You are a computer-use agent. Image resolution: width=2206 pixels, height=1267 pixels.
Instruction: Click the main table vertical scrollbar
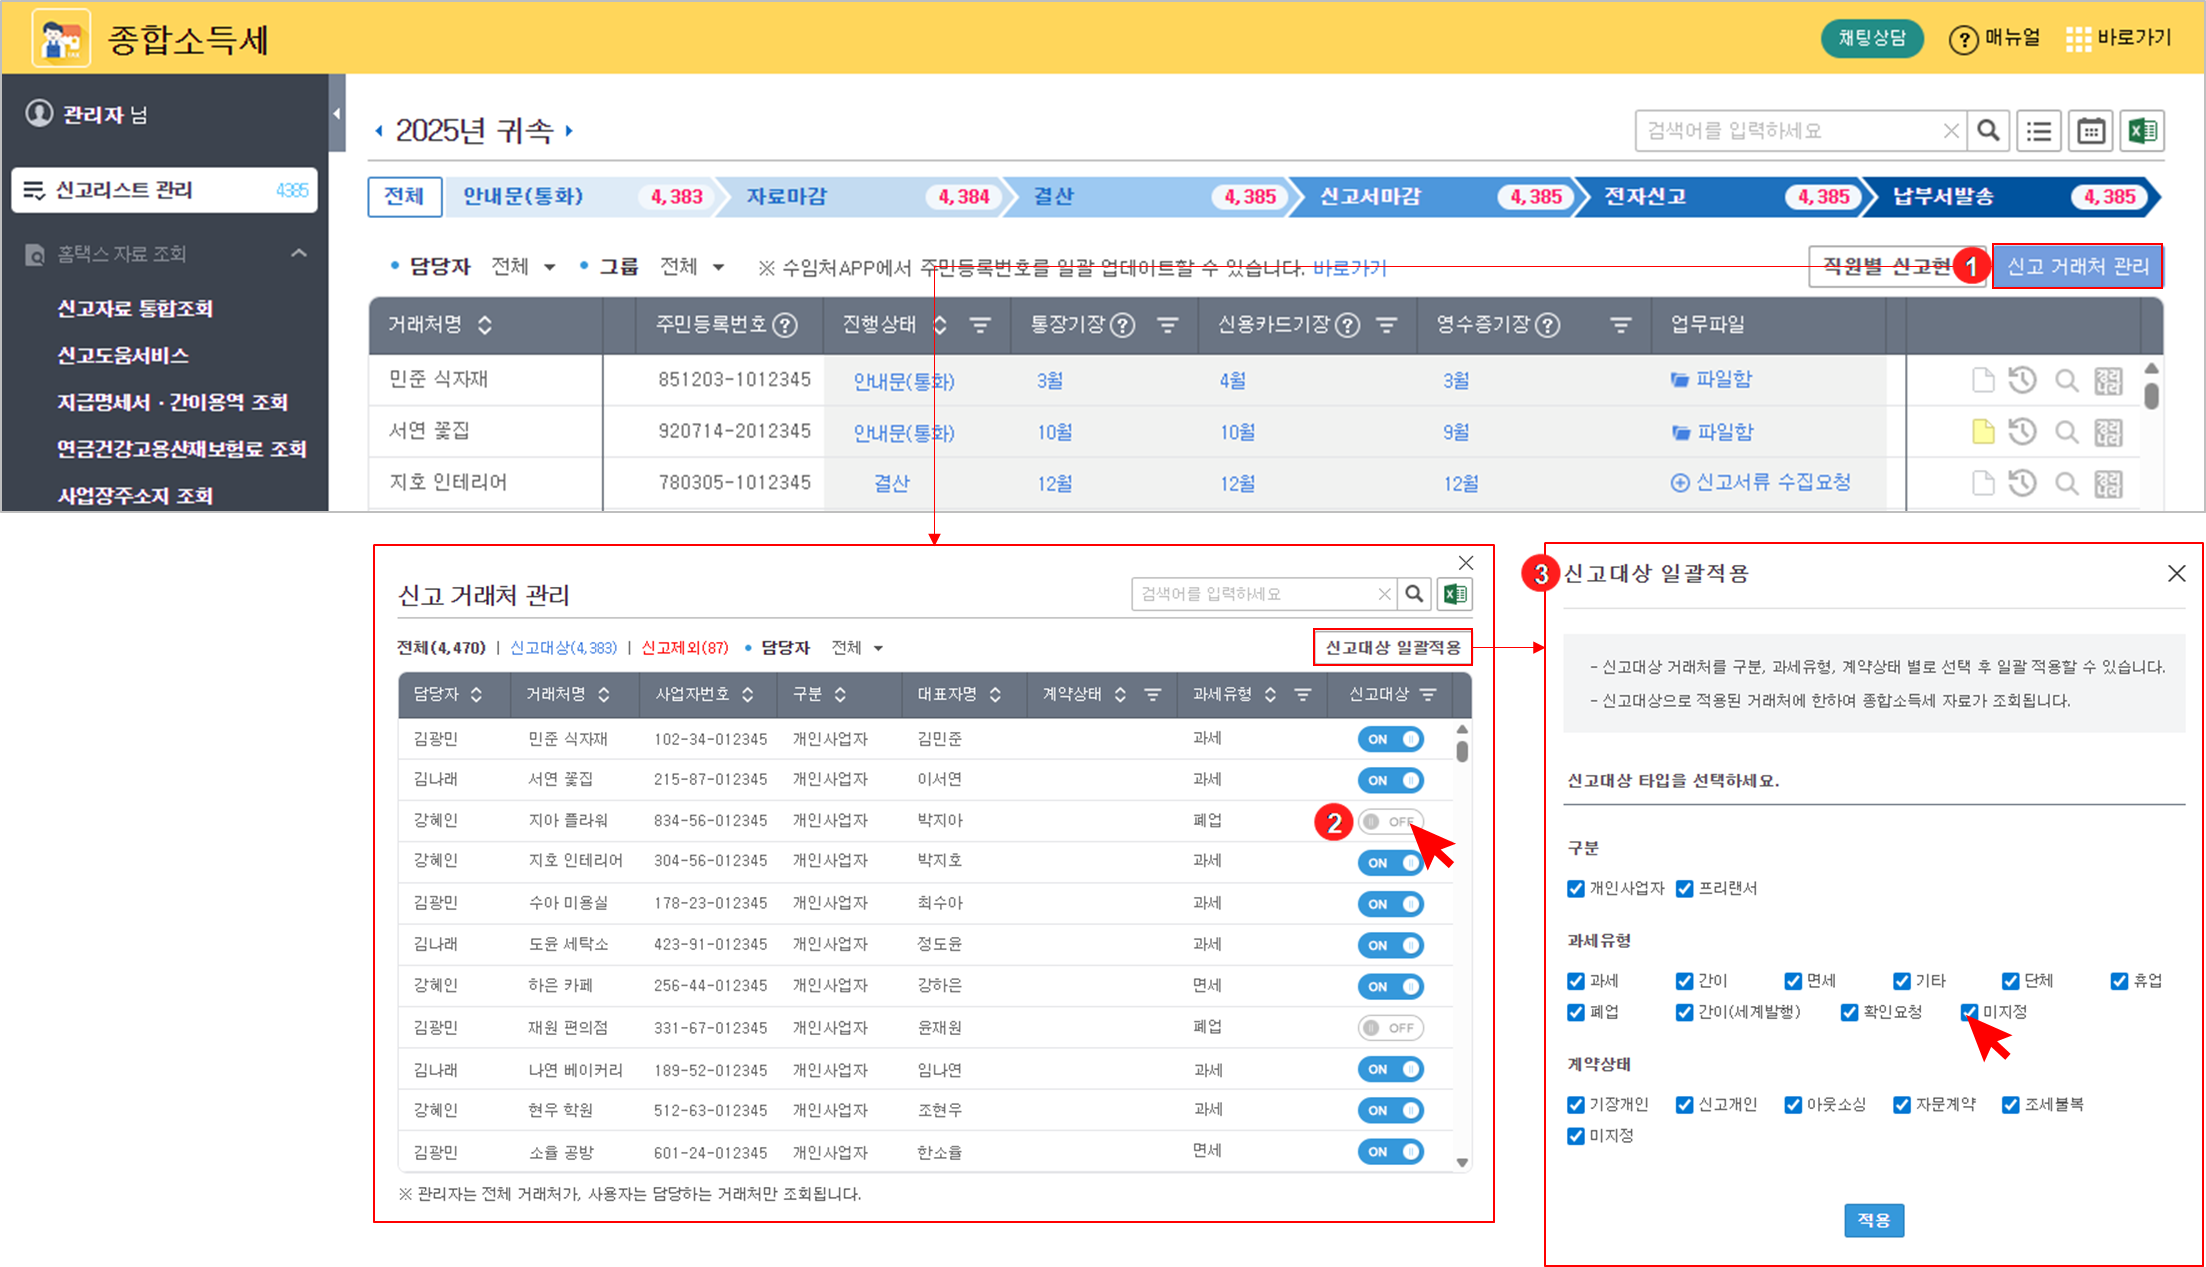(x=2151, y=396)
